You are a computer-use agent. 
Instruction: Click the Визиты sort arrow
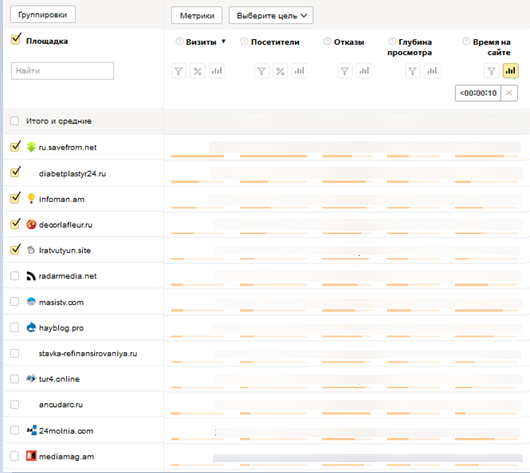point(223,42)
